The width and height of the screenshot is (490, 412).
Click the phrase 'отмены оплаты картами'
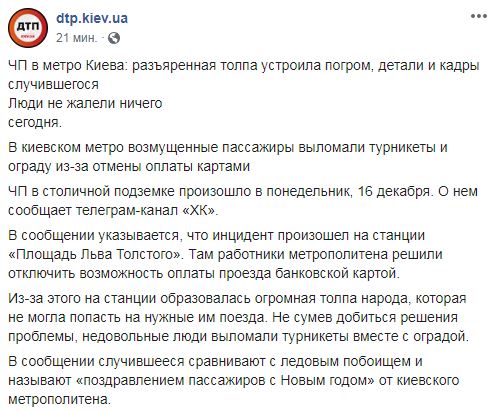click(171, 166)
